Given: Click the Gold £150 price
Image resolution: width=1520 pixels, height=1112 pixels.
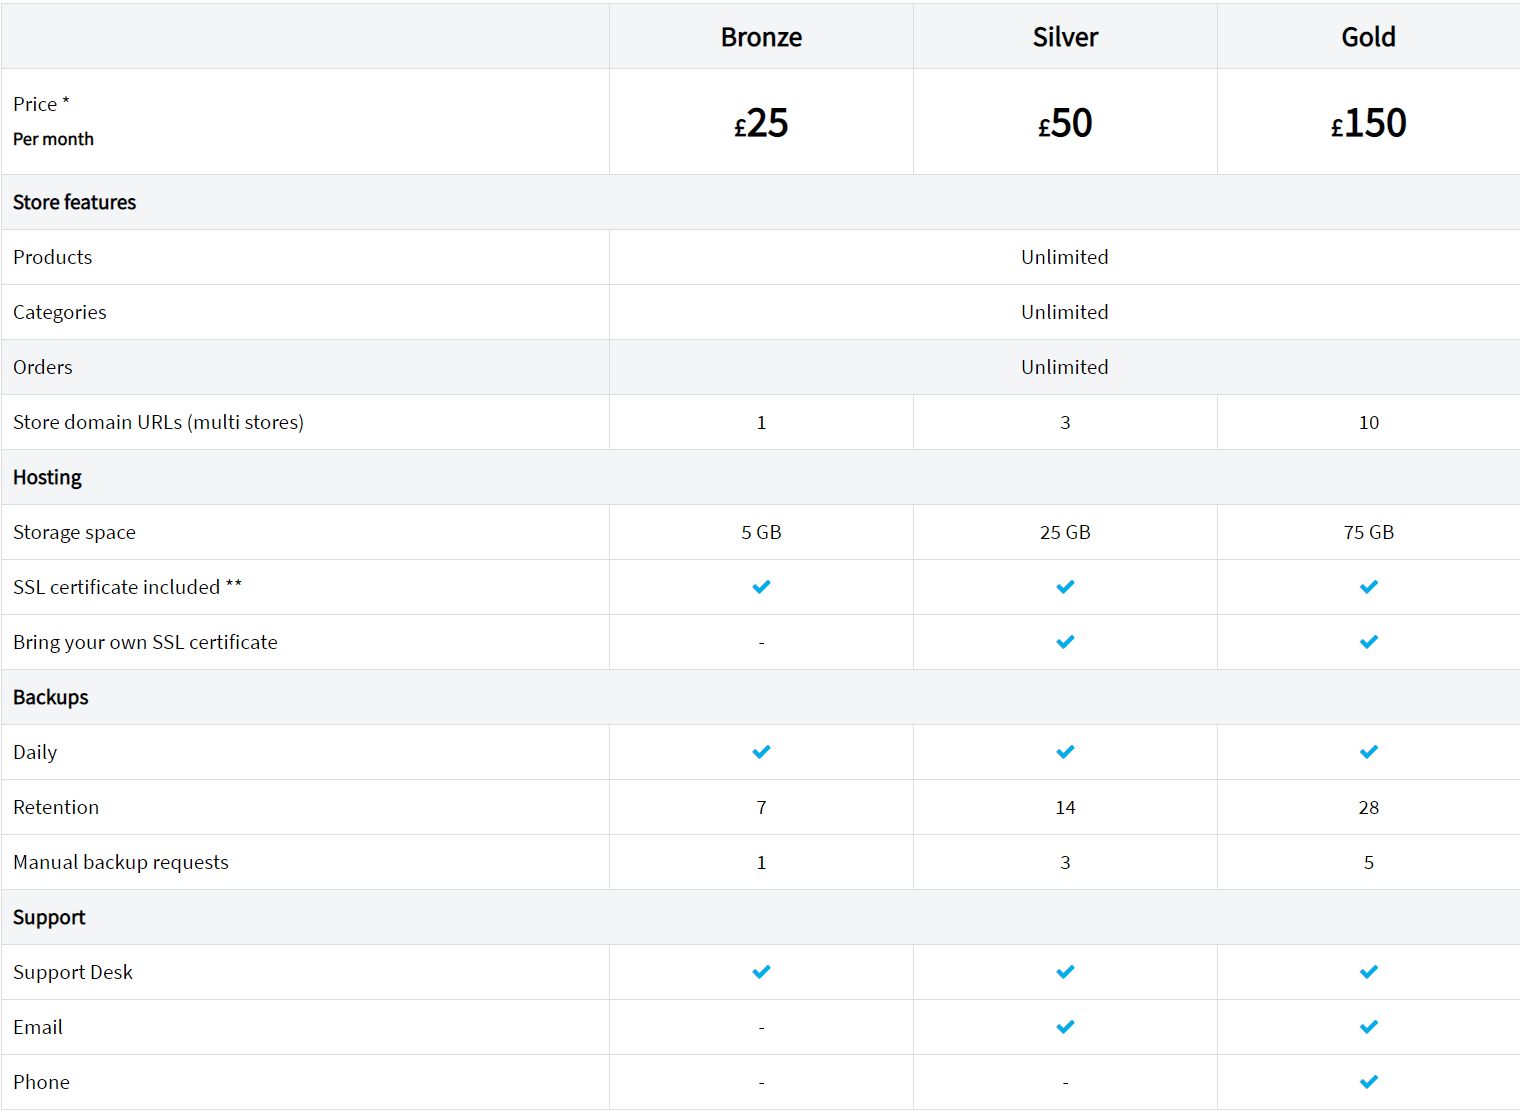Looking at the screenshot, I should click(1368, 123).
